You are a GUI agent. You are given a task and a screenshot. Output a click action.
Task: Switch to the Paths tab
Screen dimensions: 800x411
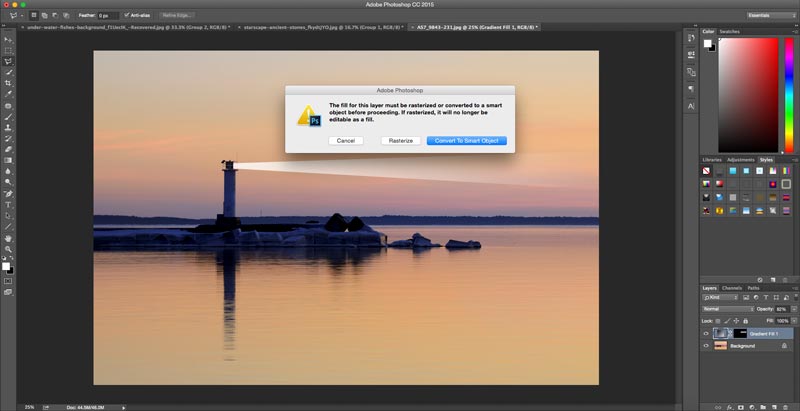pos(753,288)
